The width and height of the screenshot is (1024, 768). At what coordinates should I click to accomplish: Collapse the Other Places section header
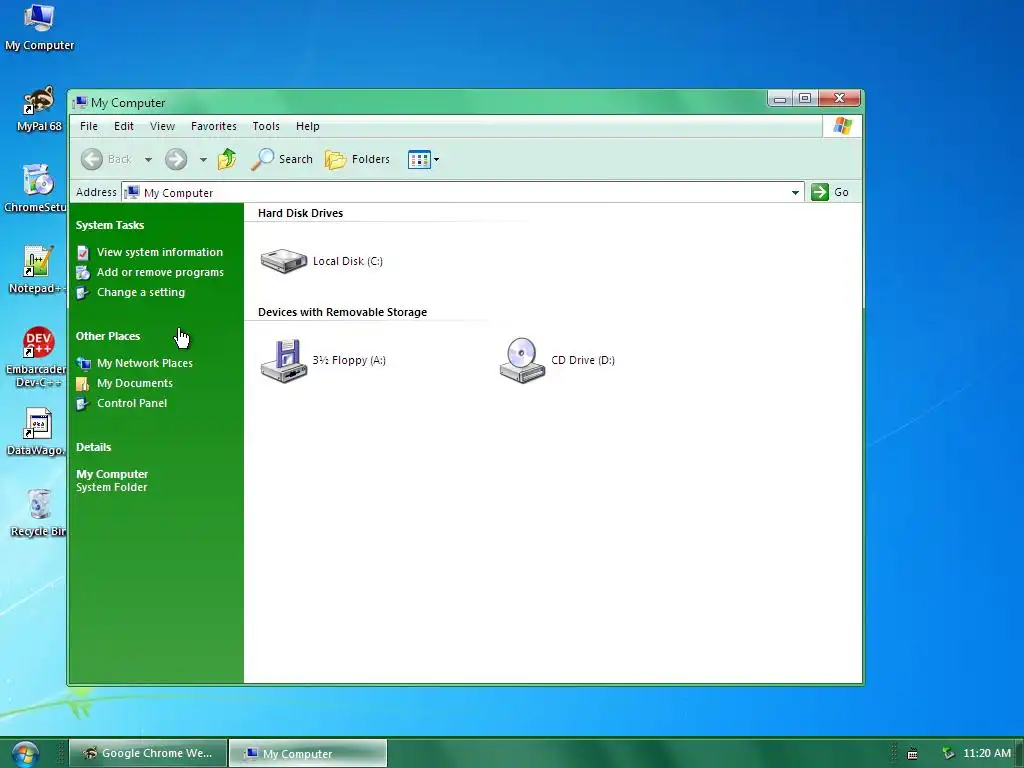click(108, 336)
